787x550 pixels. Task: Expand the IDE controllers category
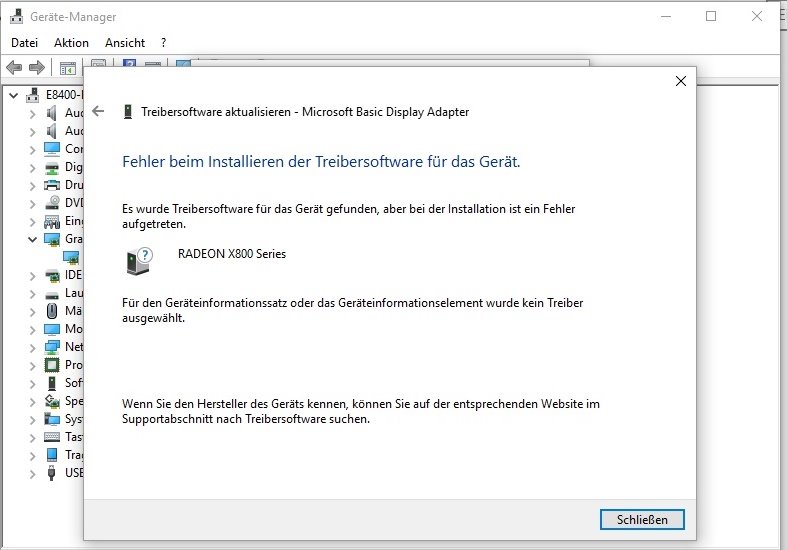[x=33, y=277]
